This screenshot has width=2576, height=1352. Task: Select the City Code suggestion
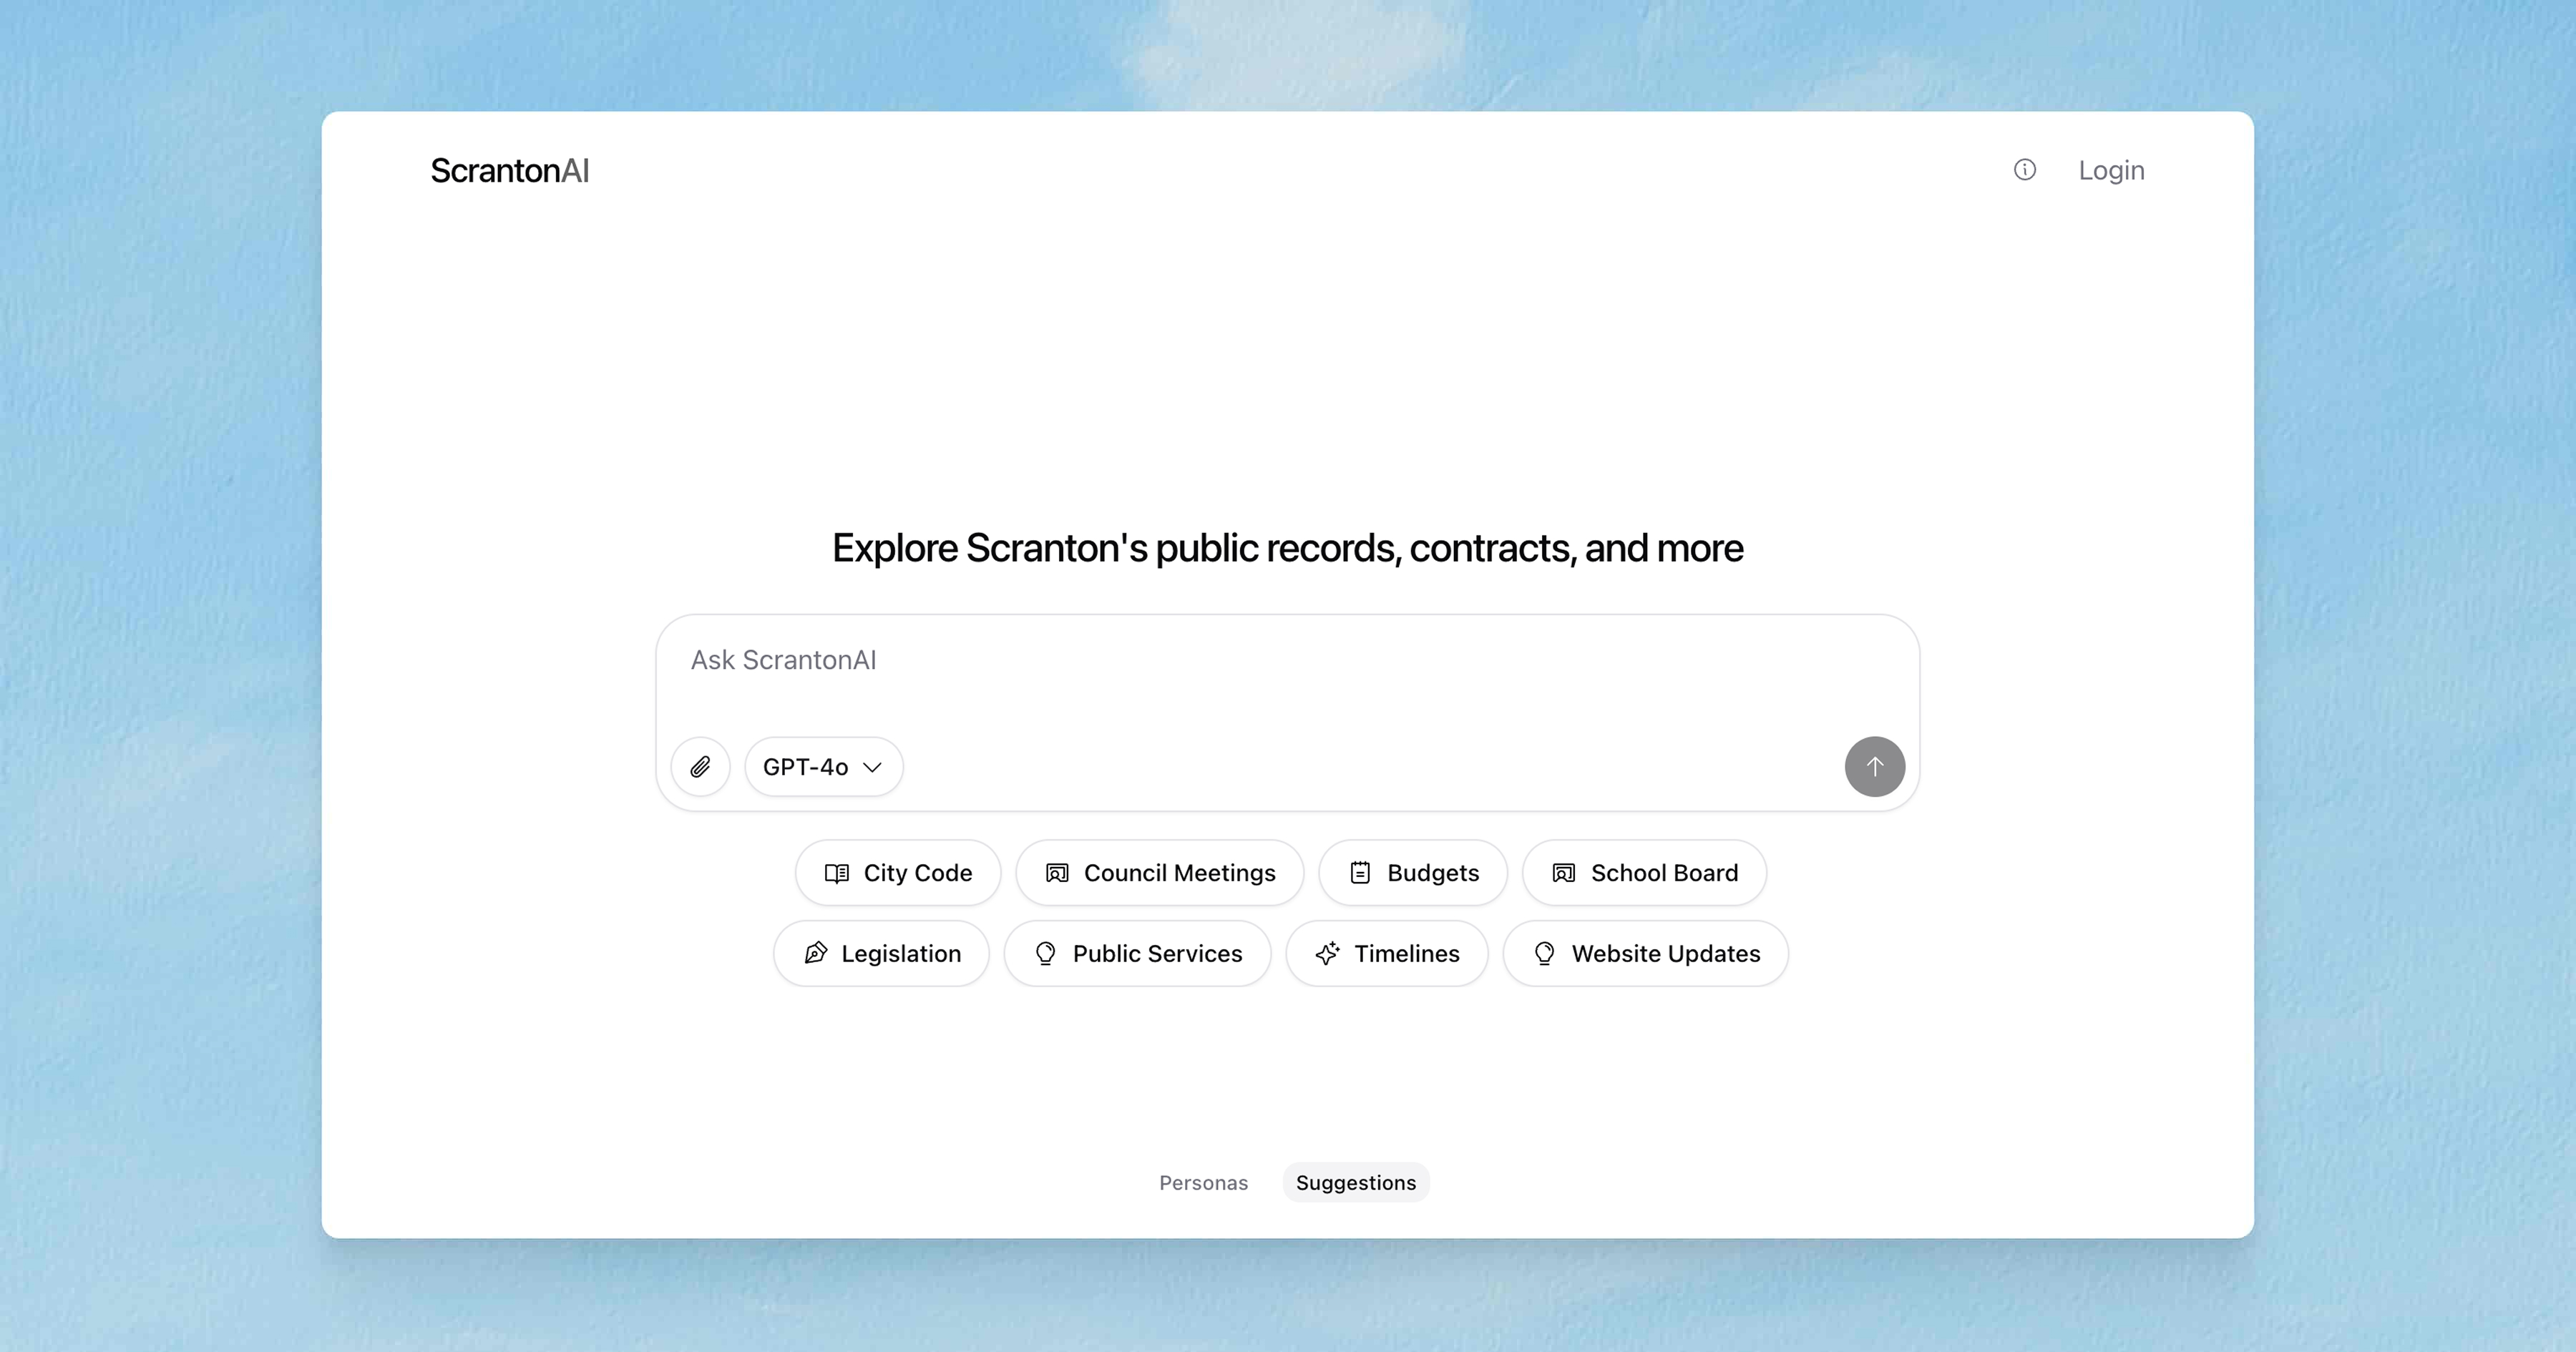tap(898, 873)
